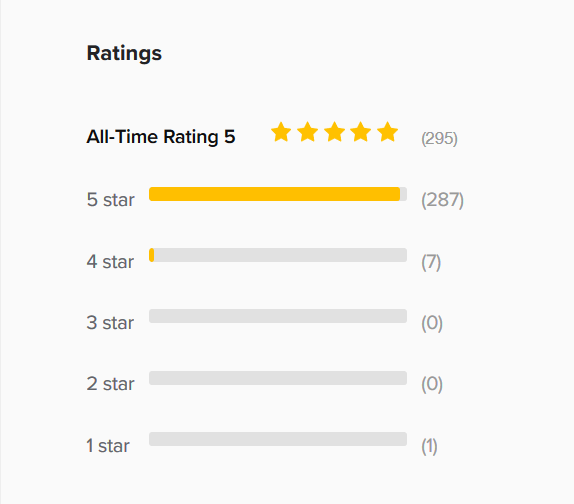574x504 pixels.
Task: Select the 5 star label
Action: pos(111,200)
